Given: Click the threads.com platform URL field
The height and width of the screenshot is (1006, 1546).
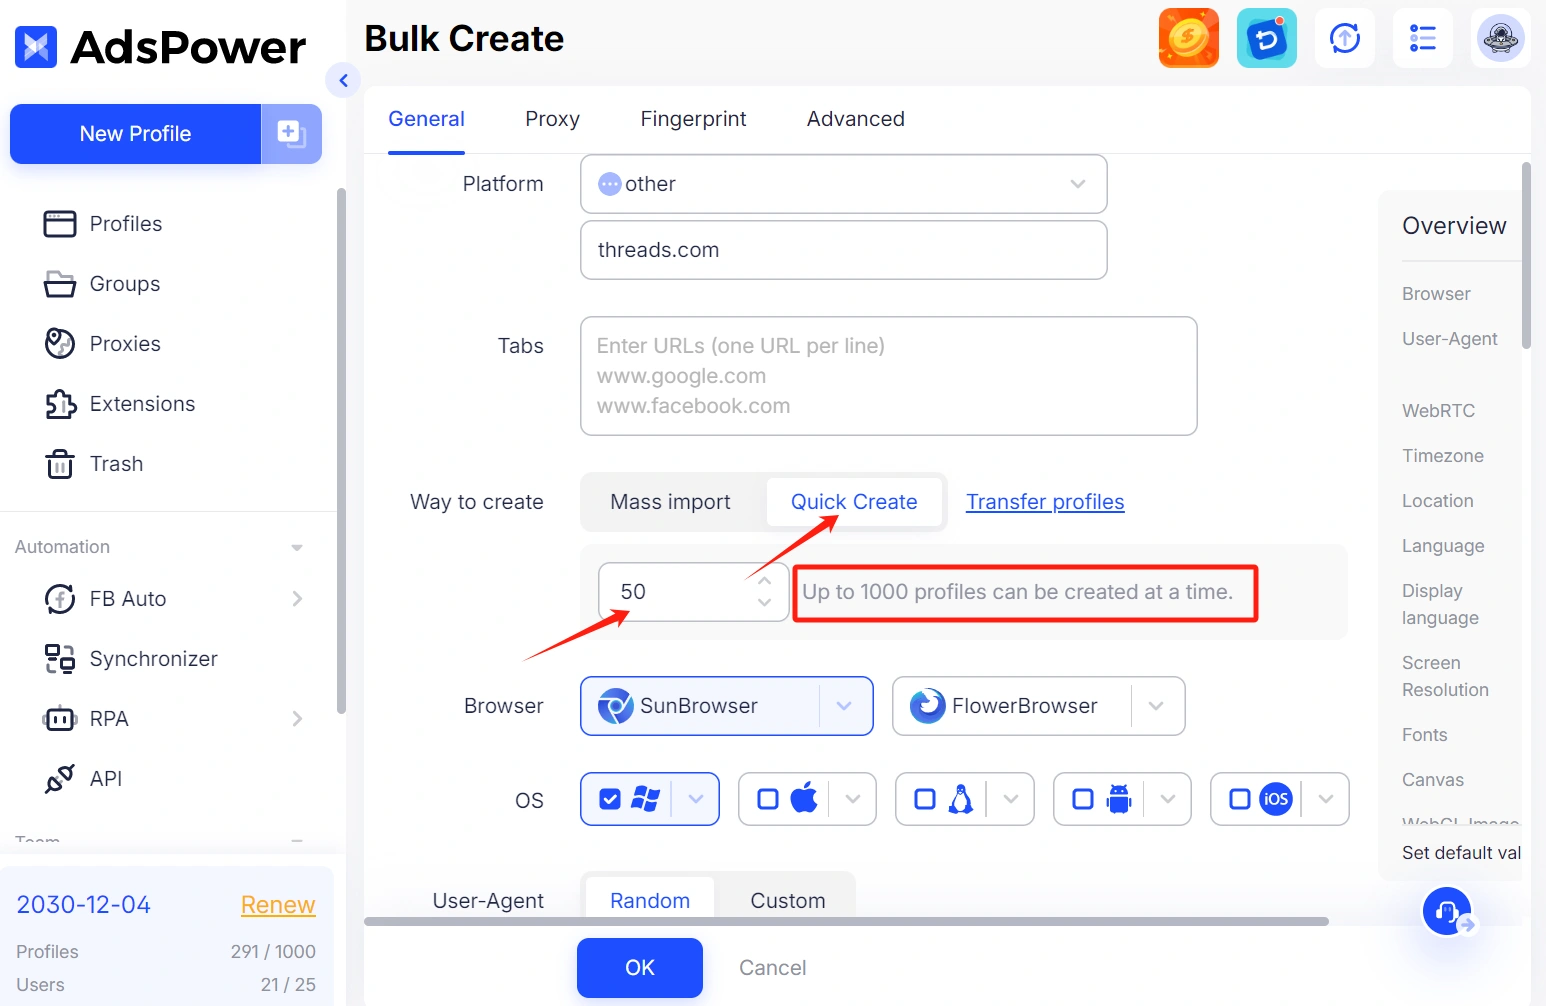Looking at the screenshot, I should tap(844, 250).
